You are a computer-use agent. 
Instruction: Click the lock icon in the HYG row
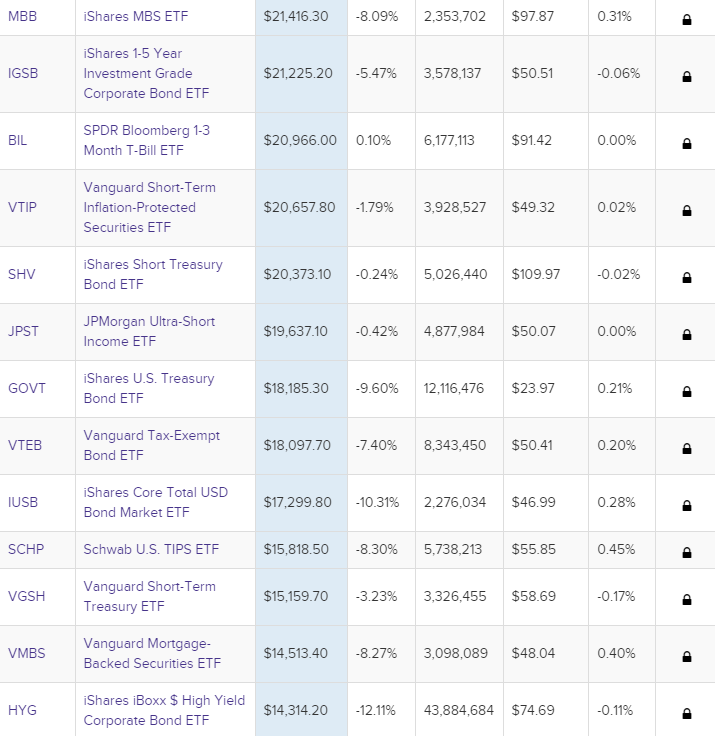coord(686,714)
